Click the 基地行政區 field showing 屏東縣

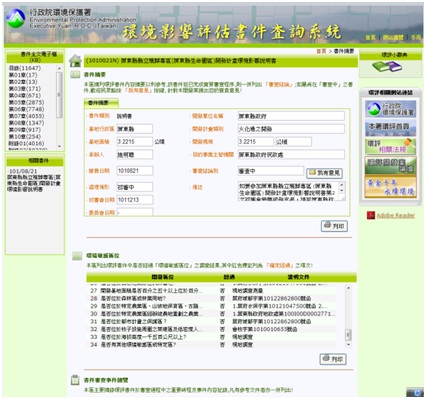pyautogui.click(x=135, y=129)
